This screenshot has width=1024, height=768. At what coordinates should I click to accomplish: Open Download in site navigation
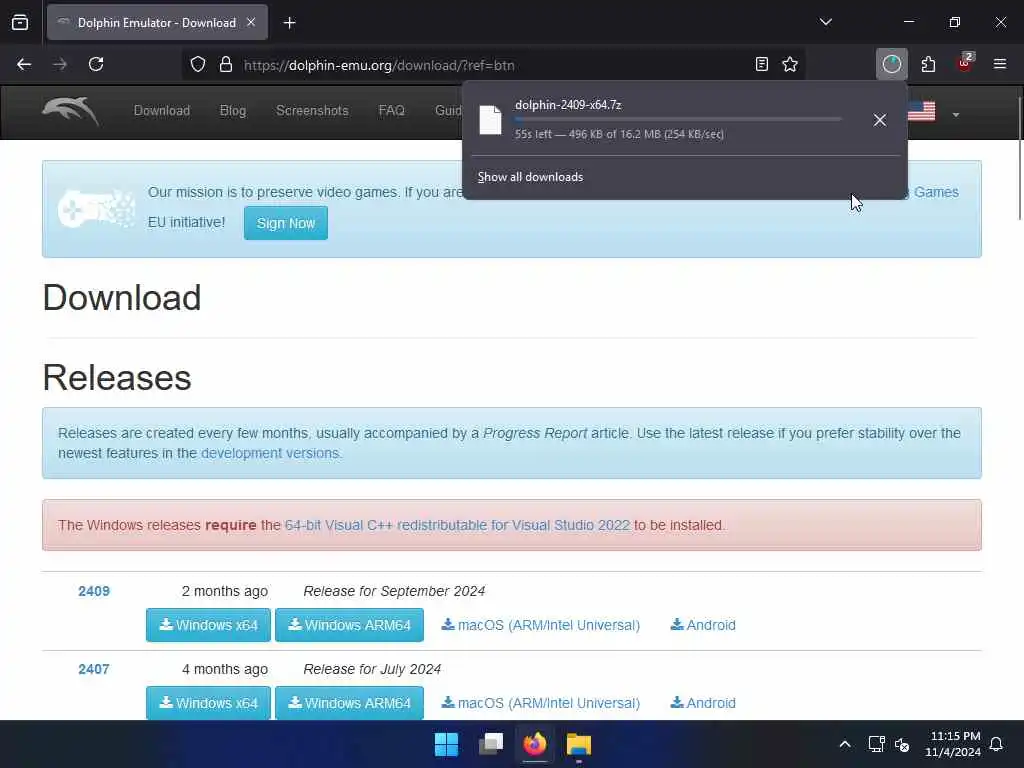click(x=162, y=110)
